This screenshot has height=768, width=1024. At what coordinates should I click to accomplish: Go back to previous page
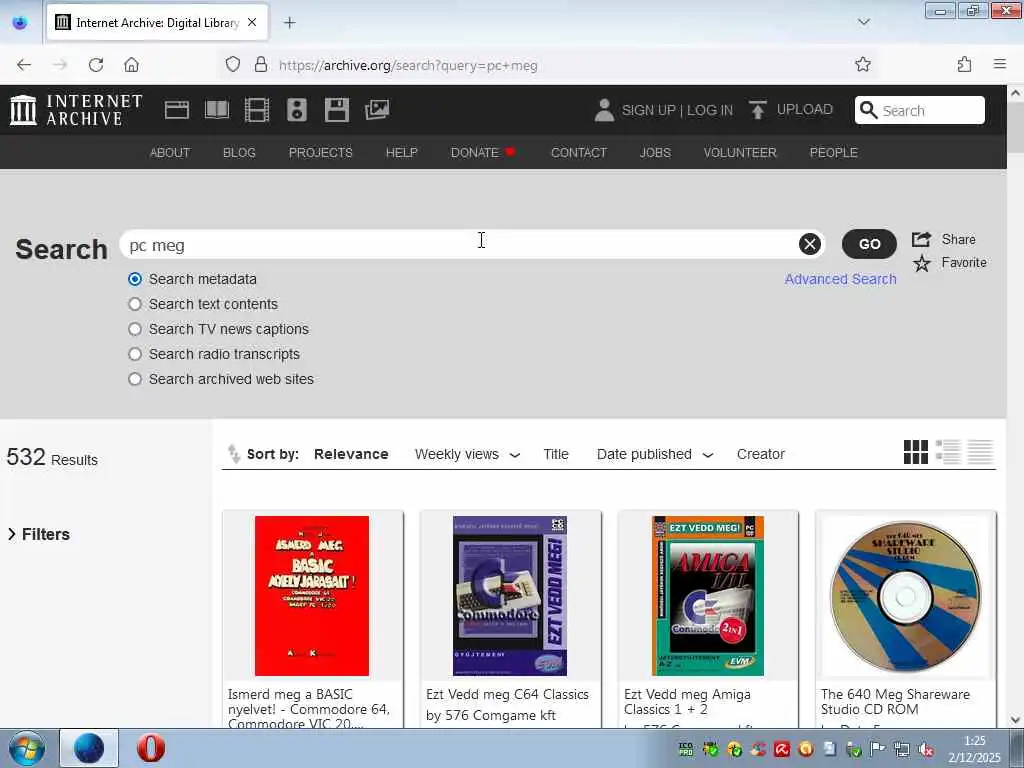(x=24, y=65)
